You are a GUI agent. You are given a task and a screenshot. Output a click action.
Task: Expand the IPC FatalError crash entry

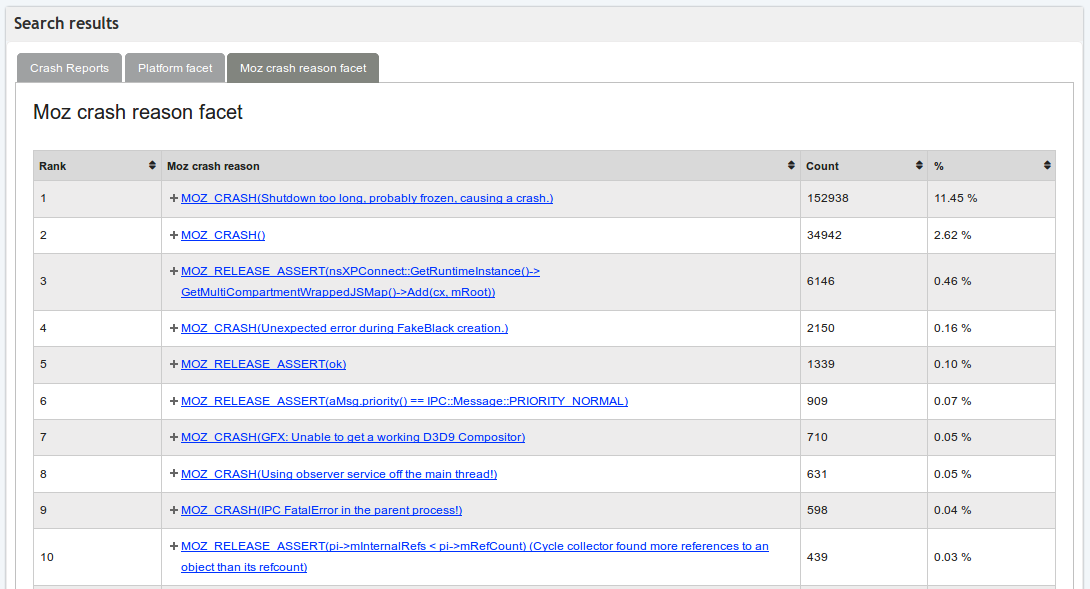coord(173,510)
